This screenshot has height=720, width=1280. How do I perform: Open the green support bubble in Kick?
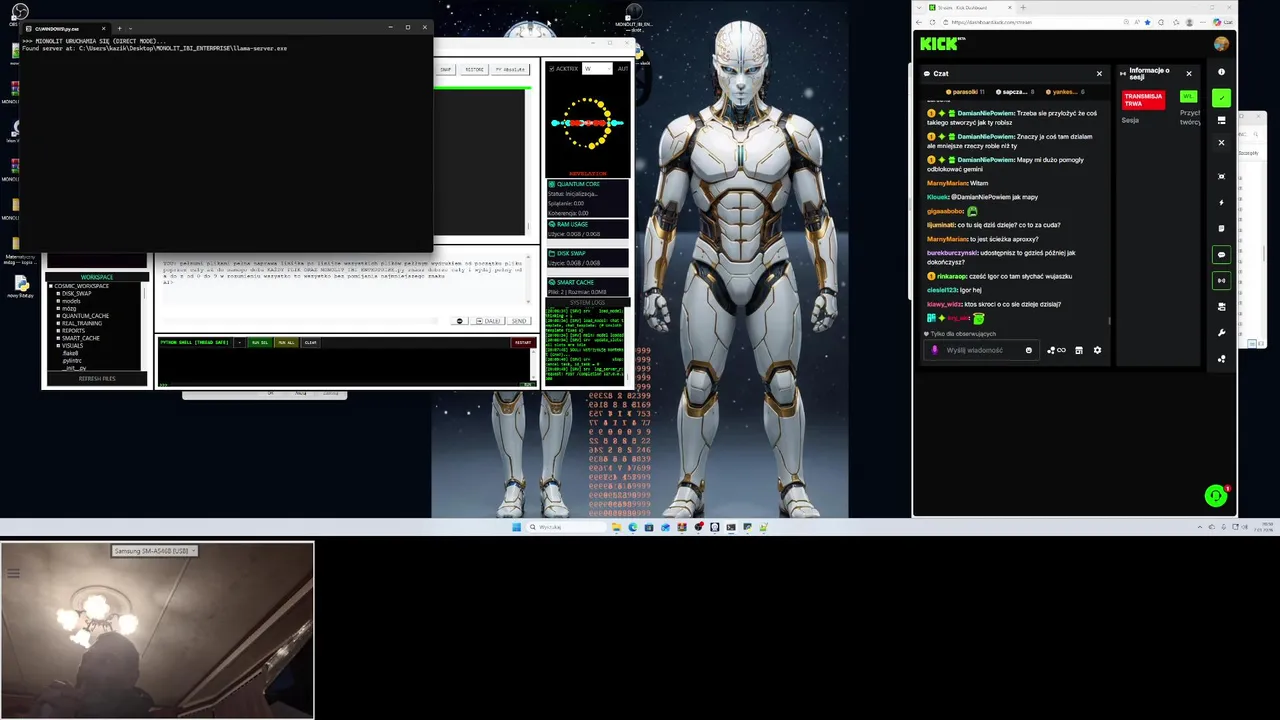(1215, 496)
